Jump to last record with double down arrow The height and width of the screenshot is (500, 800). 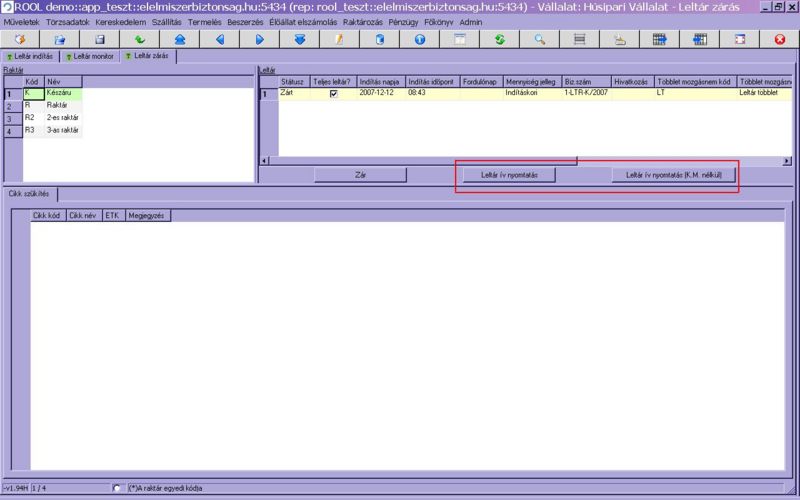click(299, 39)
